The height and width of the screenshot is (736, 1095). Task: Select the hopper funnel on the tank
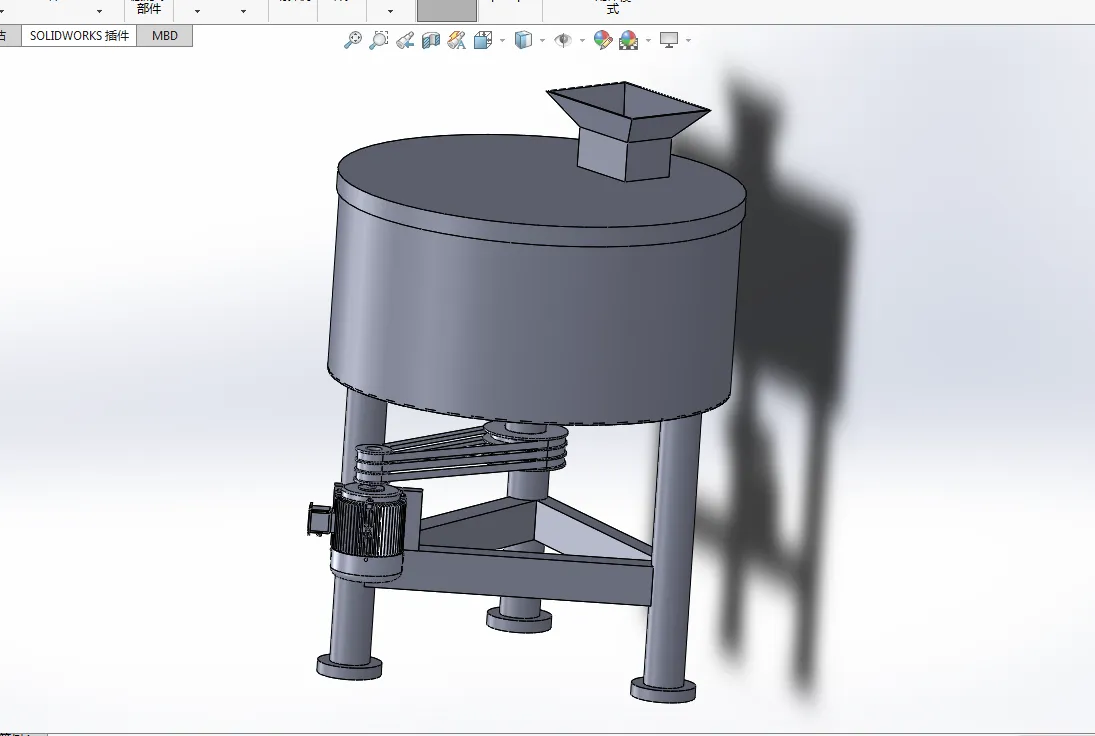[x=628, y=129]
